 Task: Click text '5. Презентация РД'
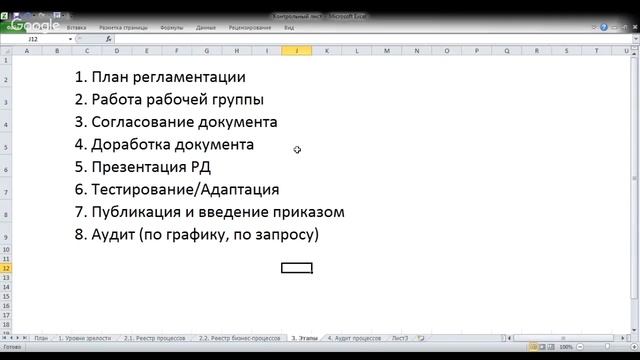(x=142, y=167)
